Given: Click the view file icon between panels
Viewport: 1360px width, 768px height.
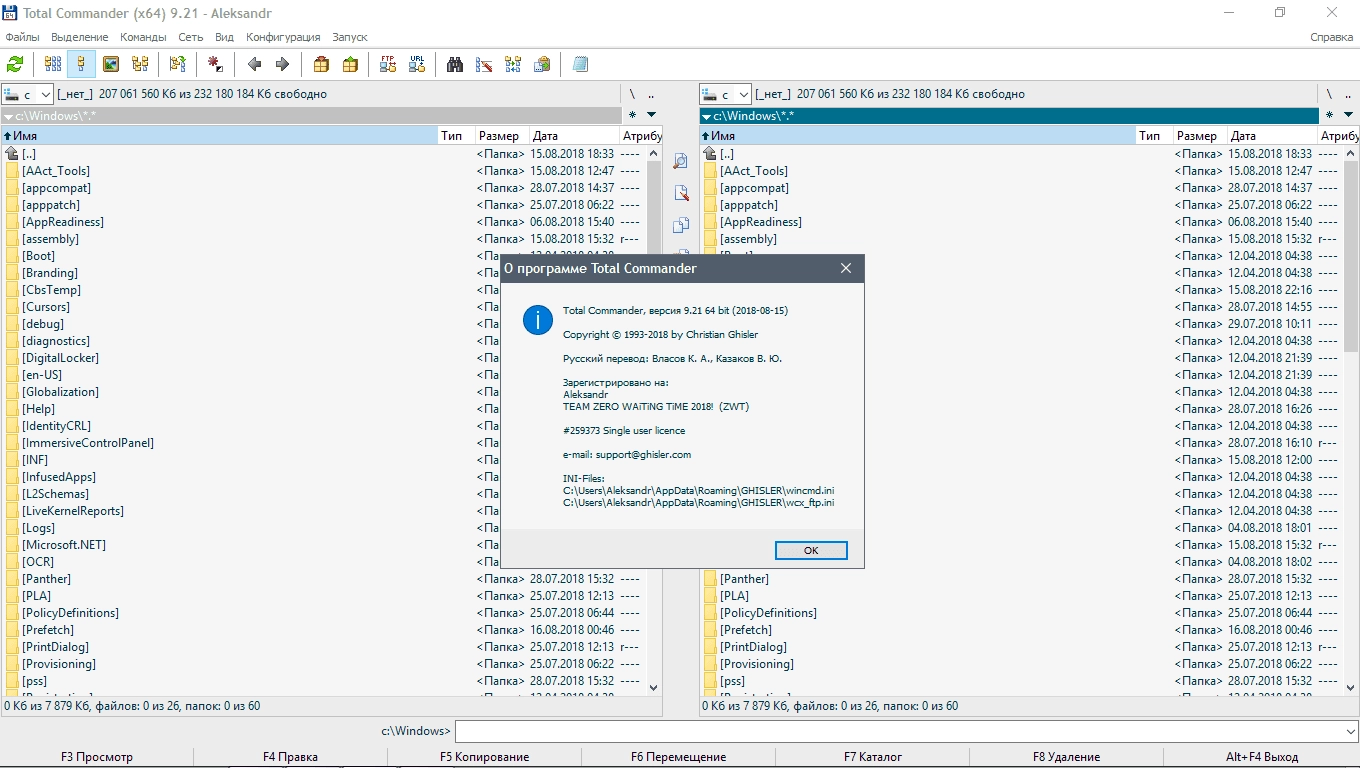Looking at the screenshot, I should (681, 161).
